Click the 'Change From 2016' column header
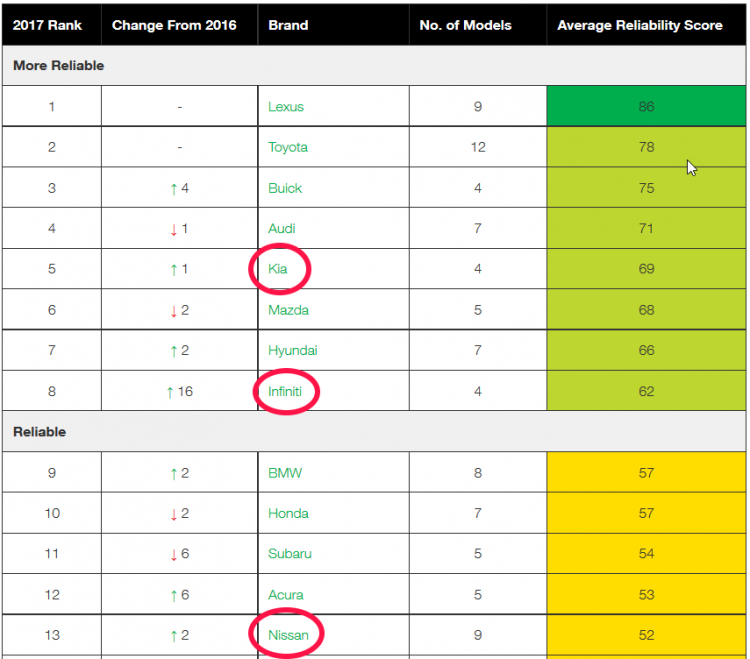750x659 pixels. tap(174, 25)
